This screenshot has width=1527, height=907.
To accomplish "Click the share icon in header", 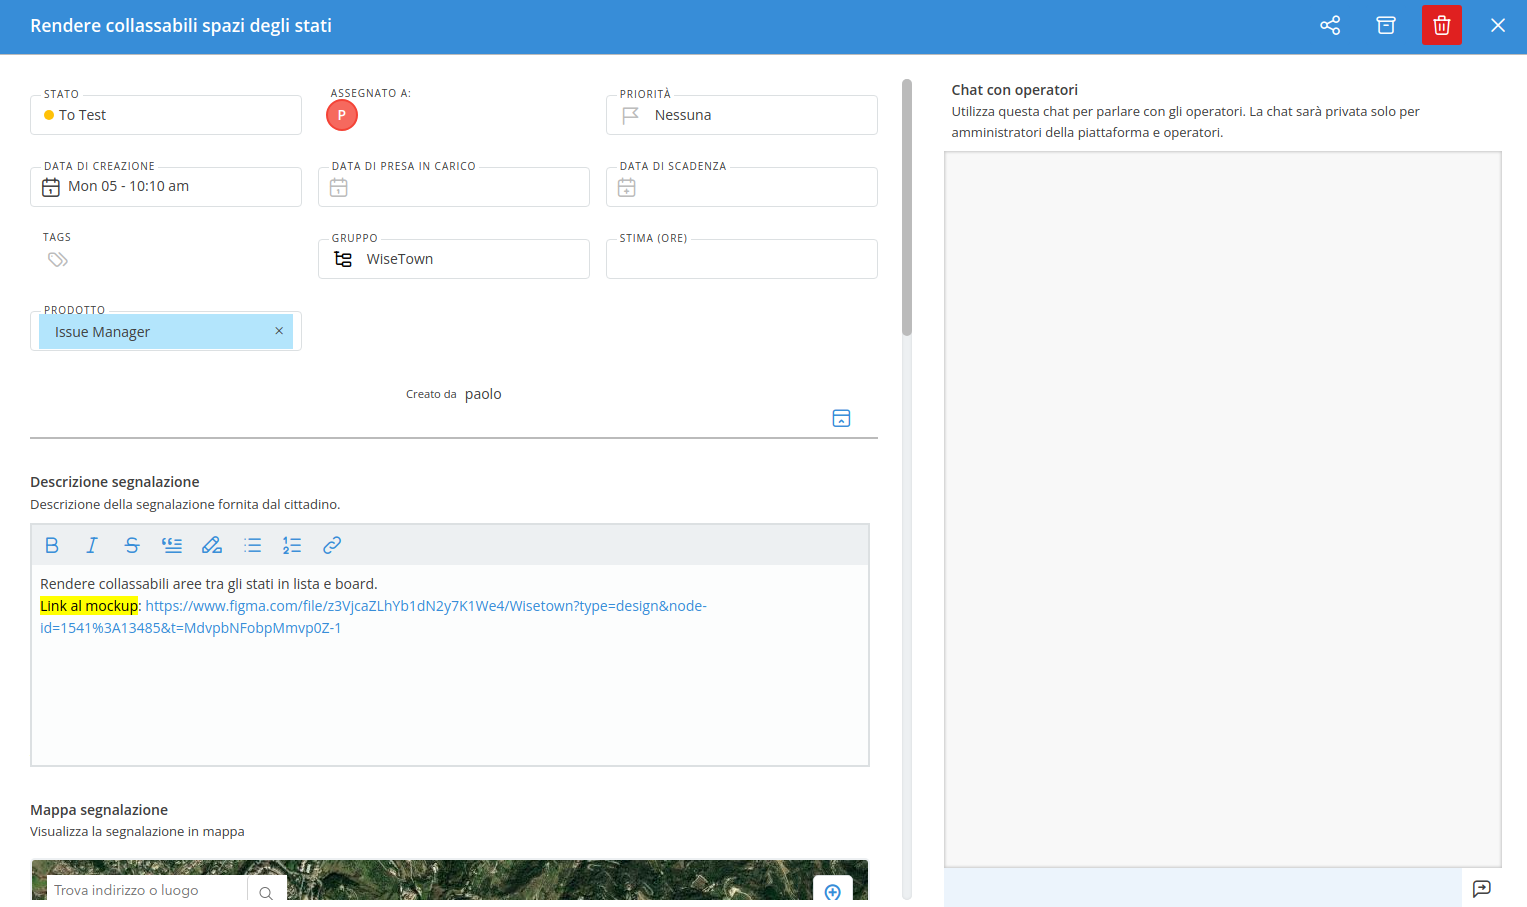I will pyautogui.click(x=1329, y=25).
